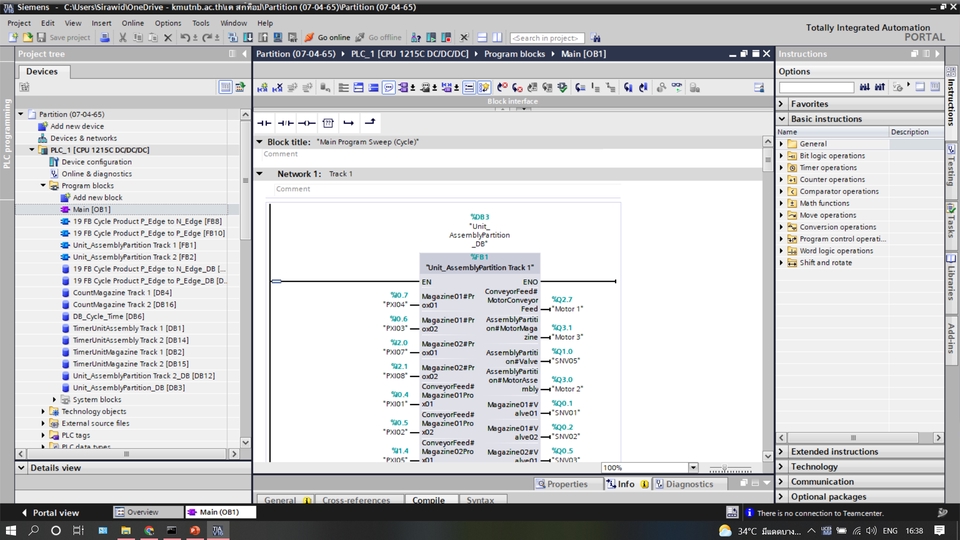Expand the Favorites section in Instructions
Viewport: 960px width, 540px height.
tap(782, 103)
